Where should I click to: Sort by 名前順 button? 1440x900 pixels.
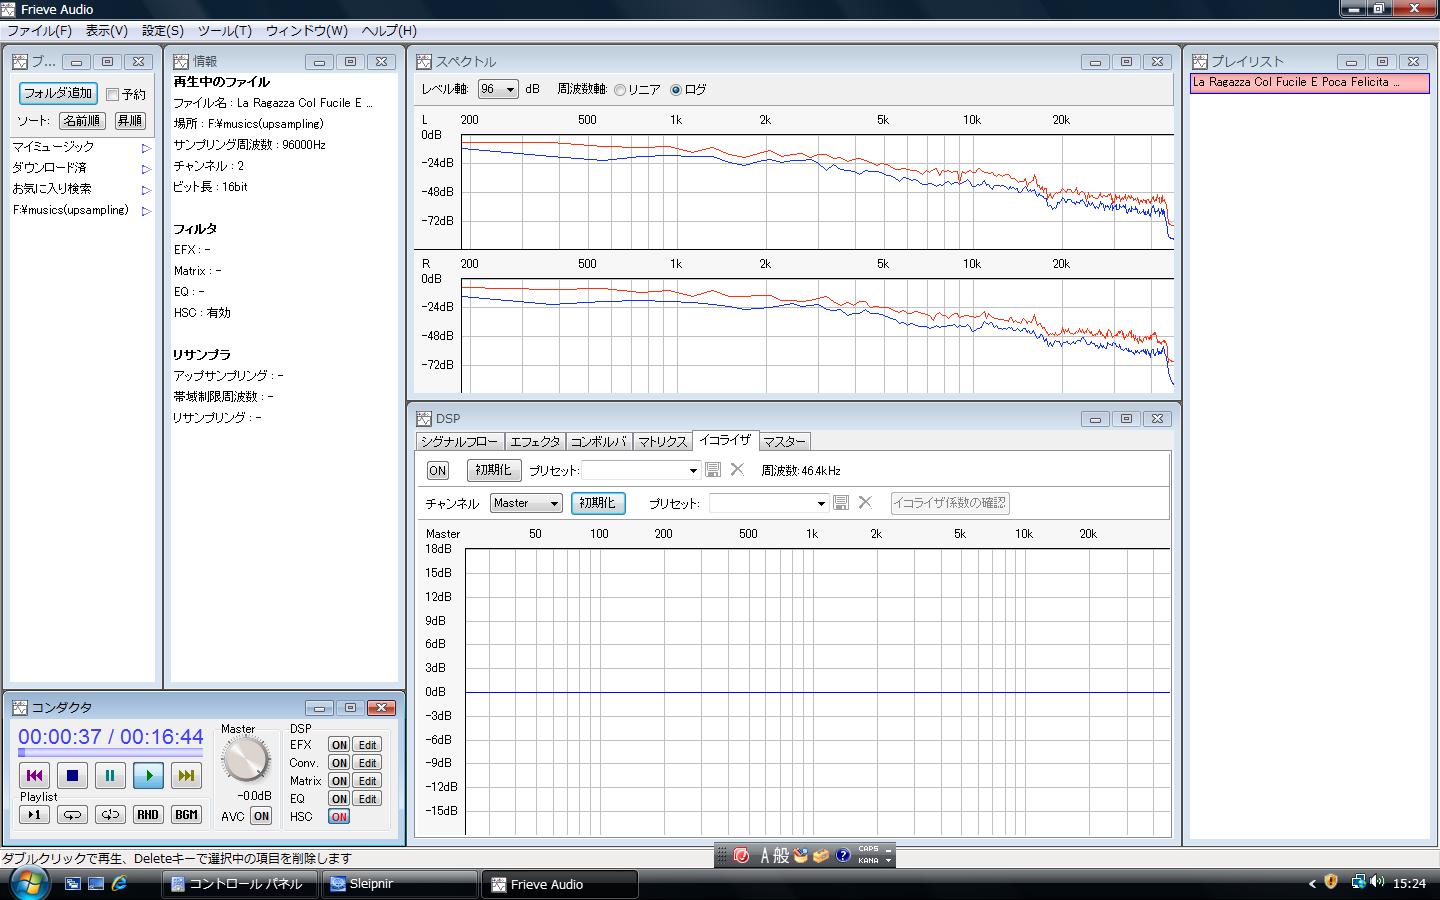tap(82, 121)
